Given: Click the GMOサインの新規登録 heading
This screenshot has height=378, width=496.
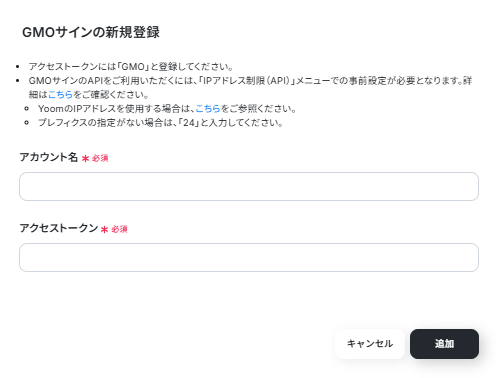Looking at the screenshot, I should (x=91, y=32).
